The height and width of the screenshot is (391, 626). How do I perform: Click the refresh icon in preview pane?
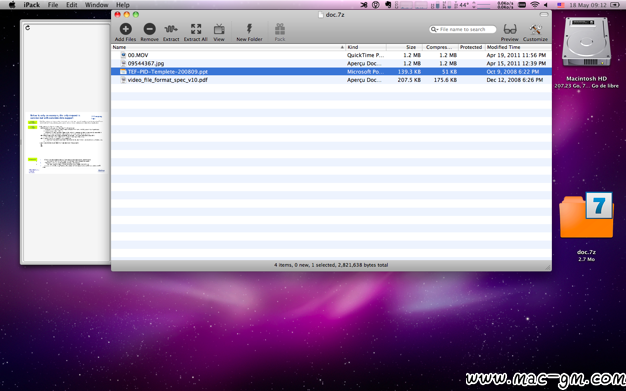coord(28,28)
